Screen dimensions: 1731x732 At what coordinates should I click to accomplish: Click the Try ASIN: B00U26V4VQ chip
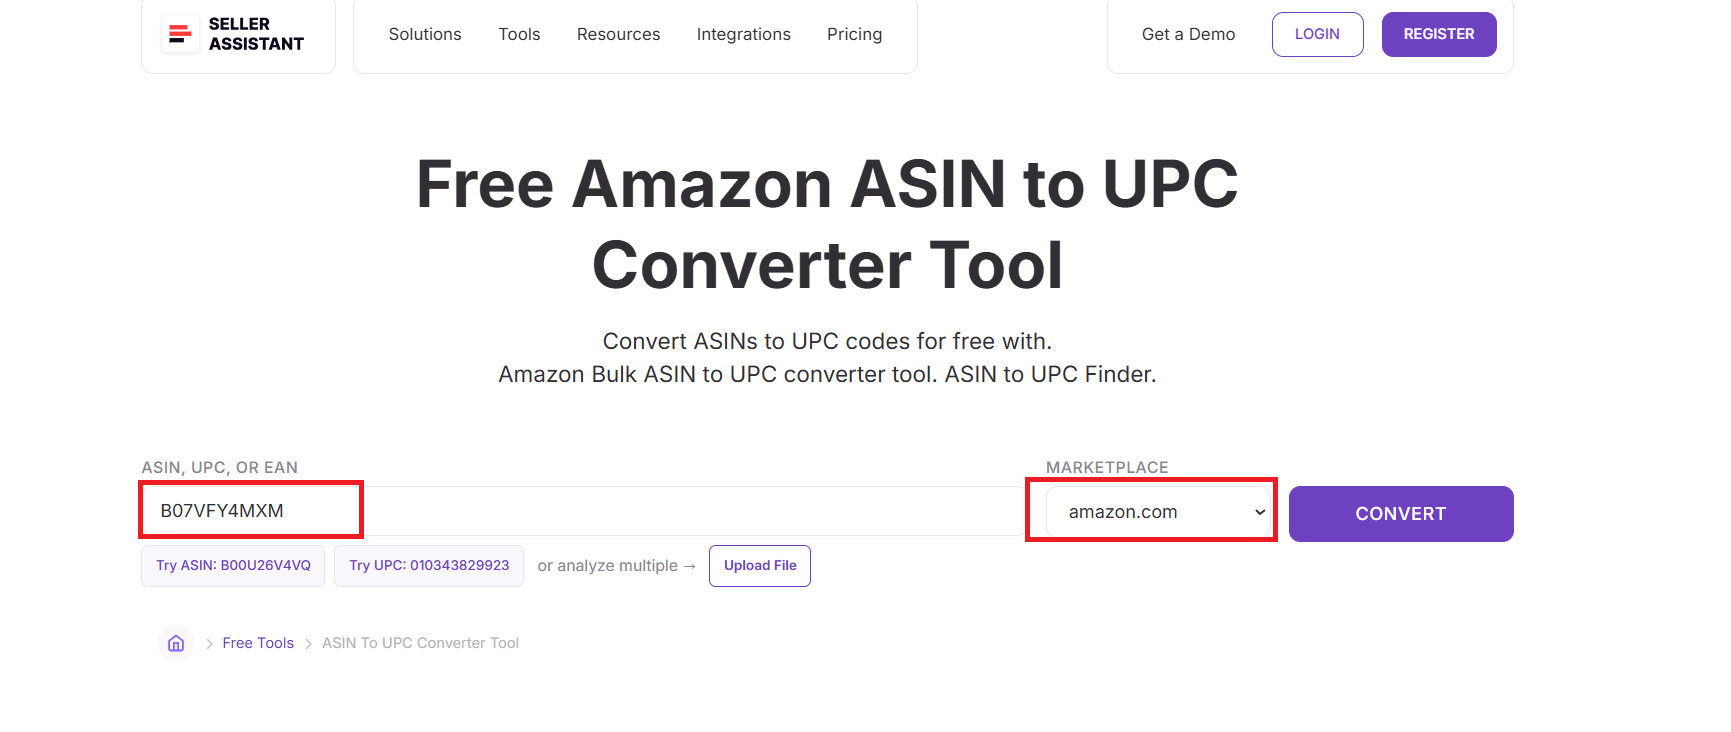[232, 565]
